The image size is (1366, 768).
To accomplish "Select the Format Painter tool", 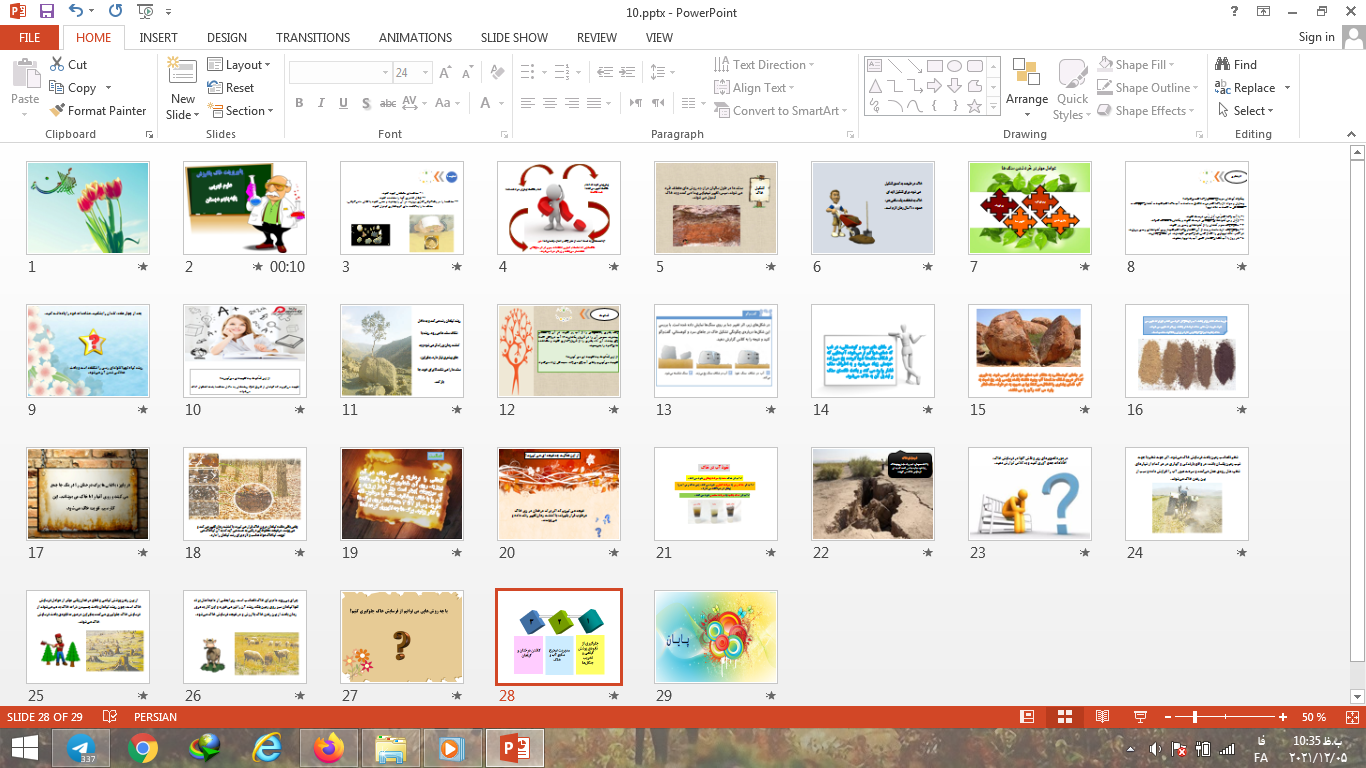I will pyautogui.click(x=96, y=111).
